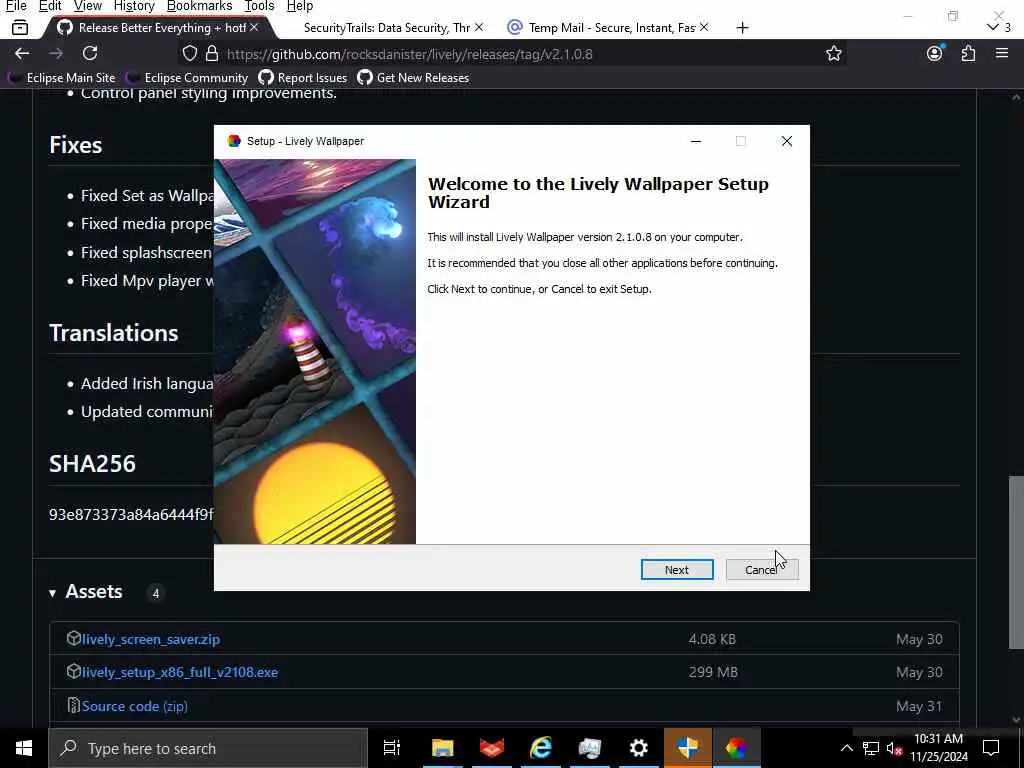
Task: Open Task View on the taskbar
Action: point(392,748)
